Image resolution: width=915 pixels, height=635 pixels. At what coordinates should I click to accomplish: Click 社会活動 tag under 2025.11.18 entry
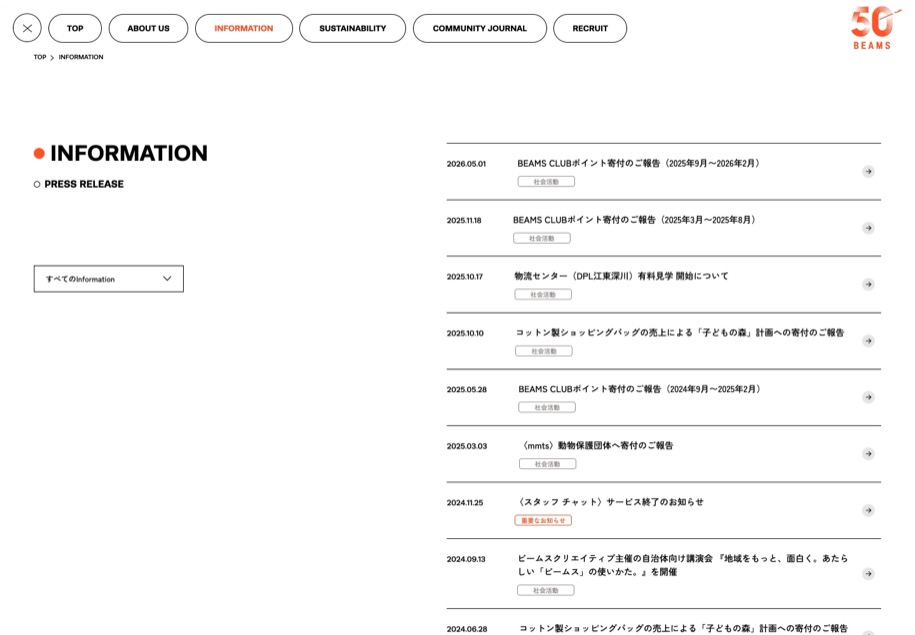[x=542, y=238]
